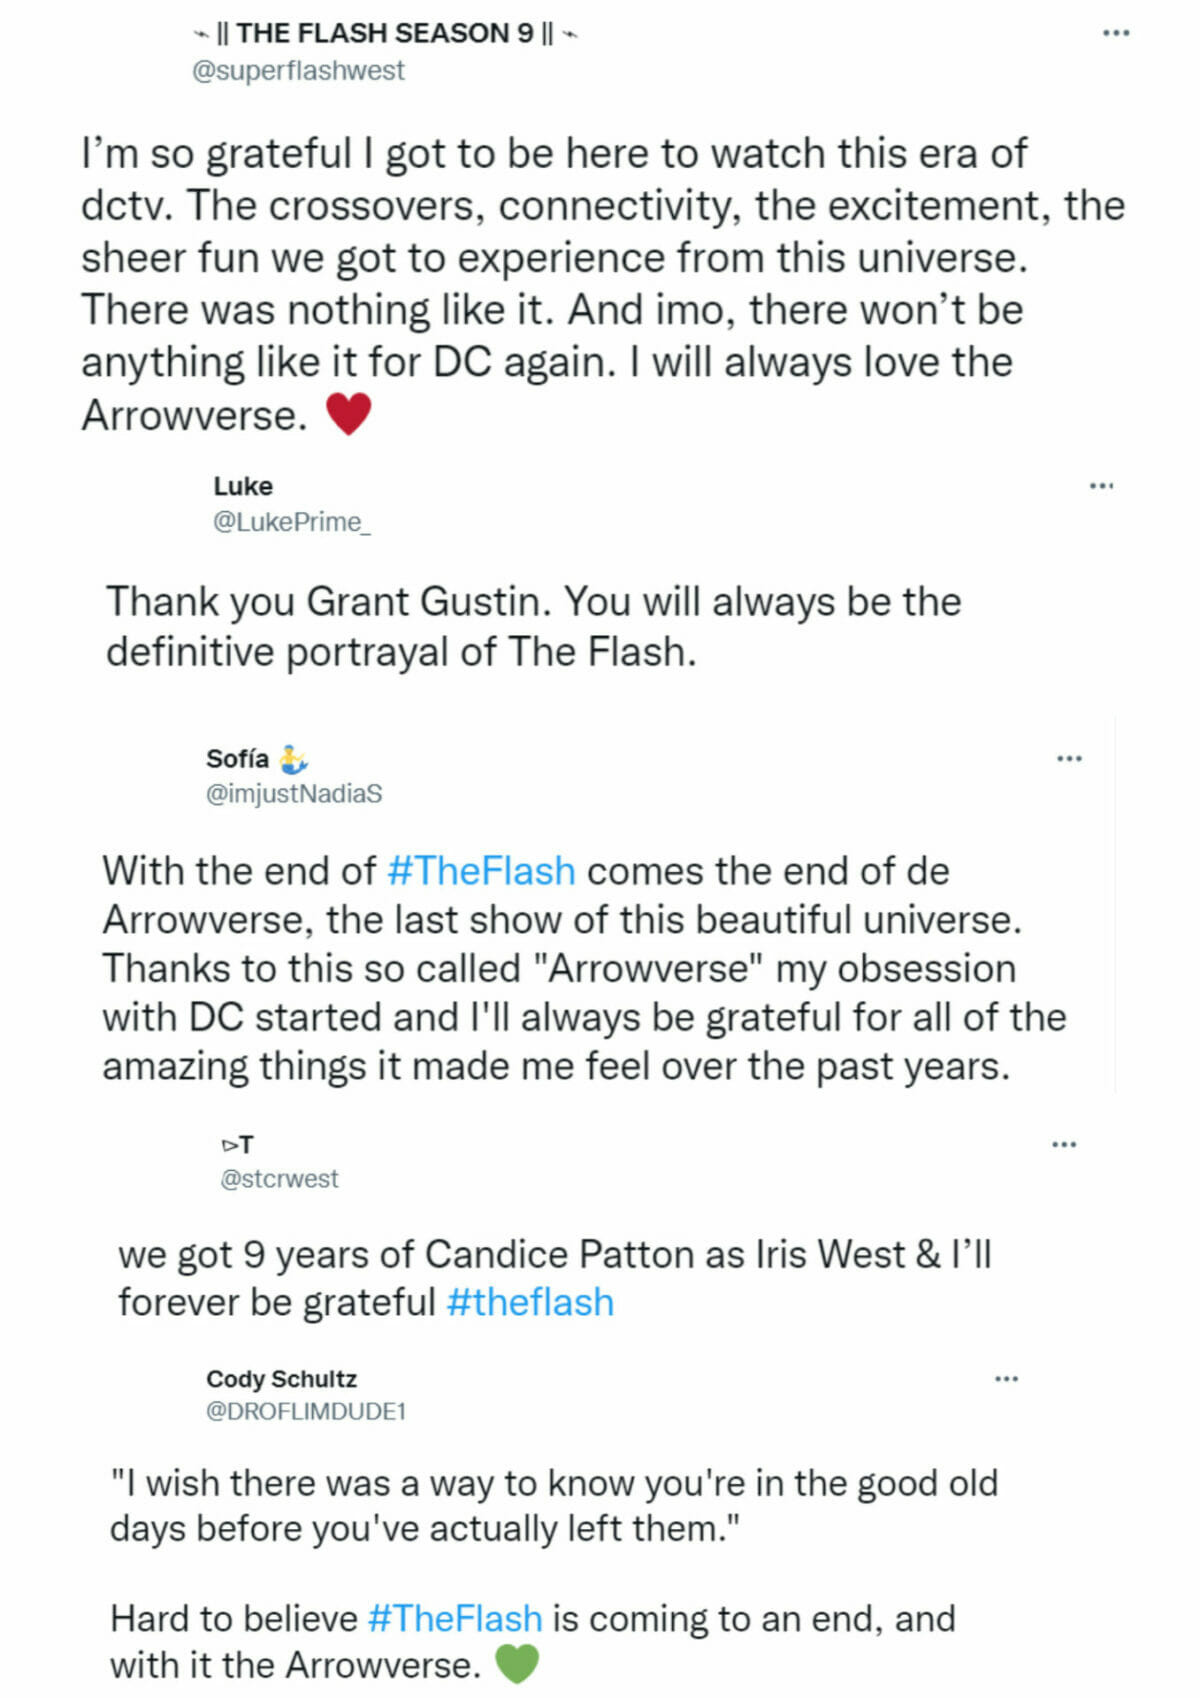Screen dimensions: 1200x1698
Task: Open more options on Luke's tweet
Action: pos(1101,486)
